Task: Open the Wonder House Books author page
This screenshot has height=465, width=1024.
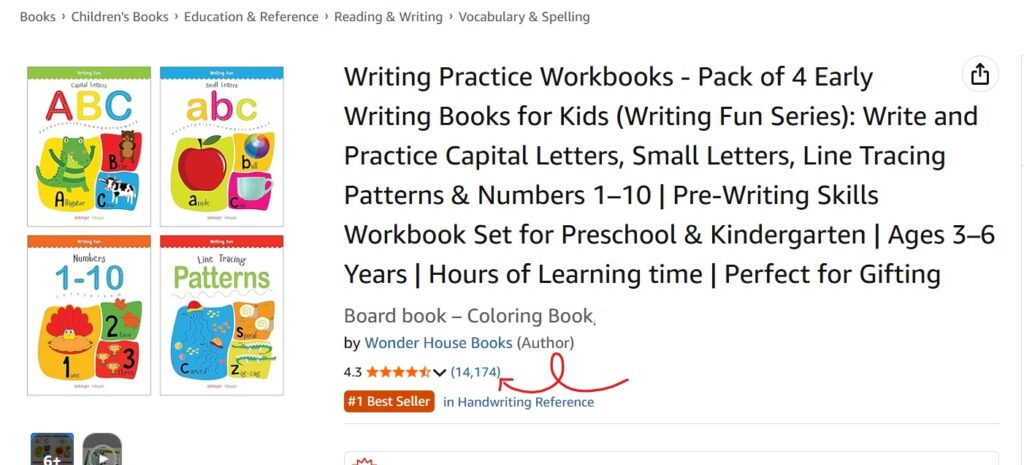Action: [438, 343]
